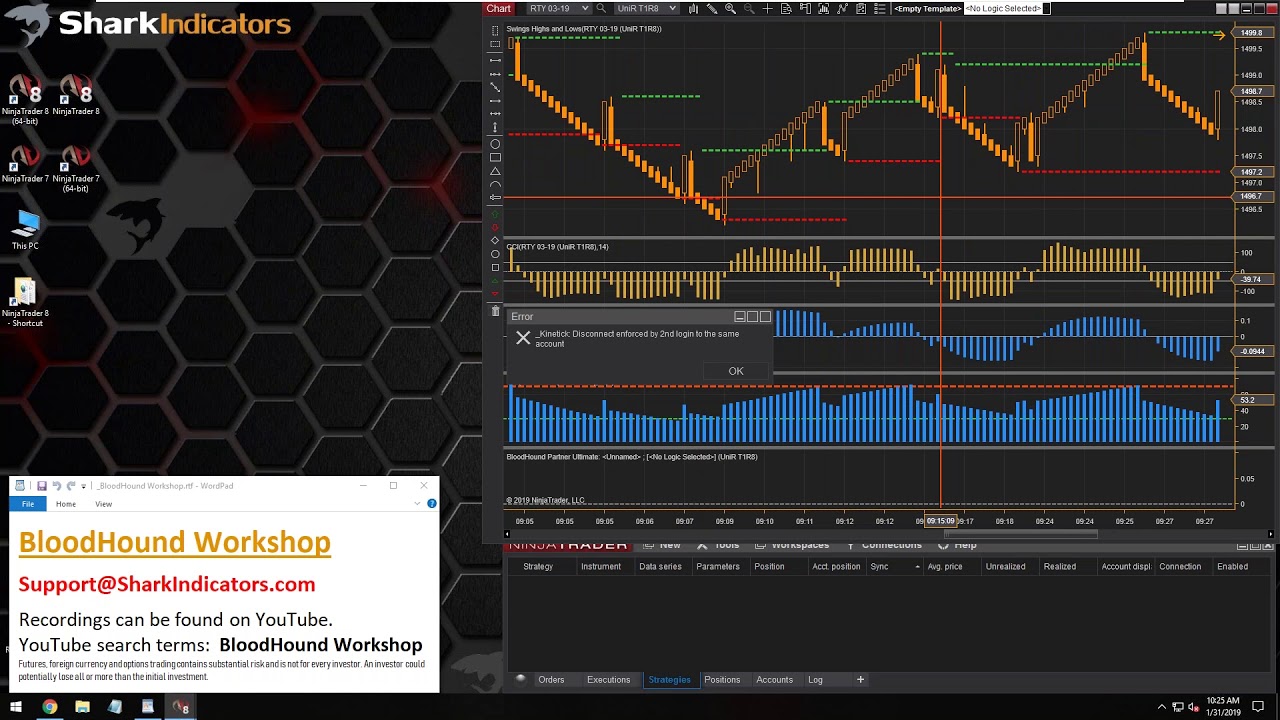
Task: Select the NinjaTrader 8 Shortcut folder icon
Action: pyautogui.click(x=25, y=303)
